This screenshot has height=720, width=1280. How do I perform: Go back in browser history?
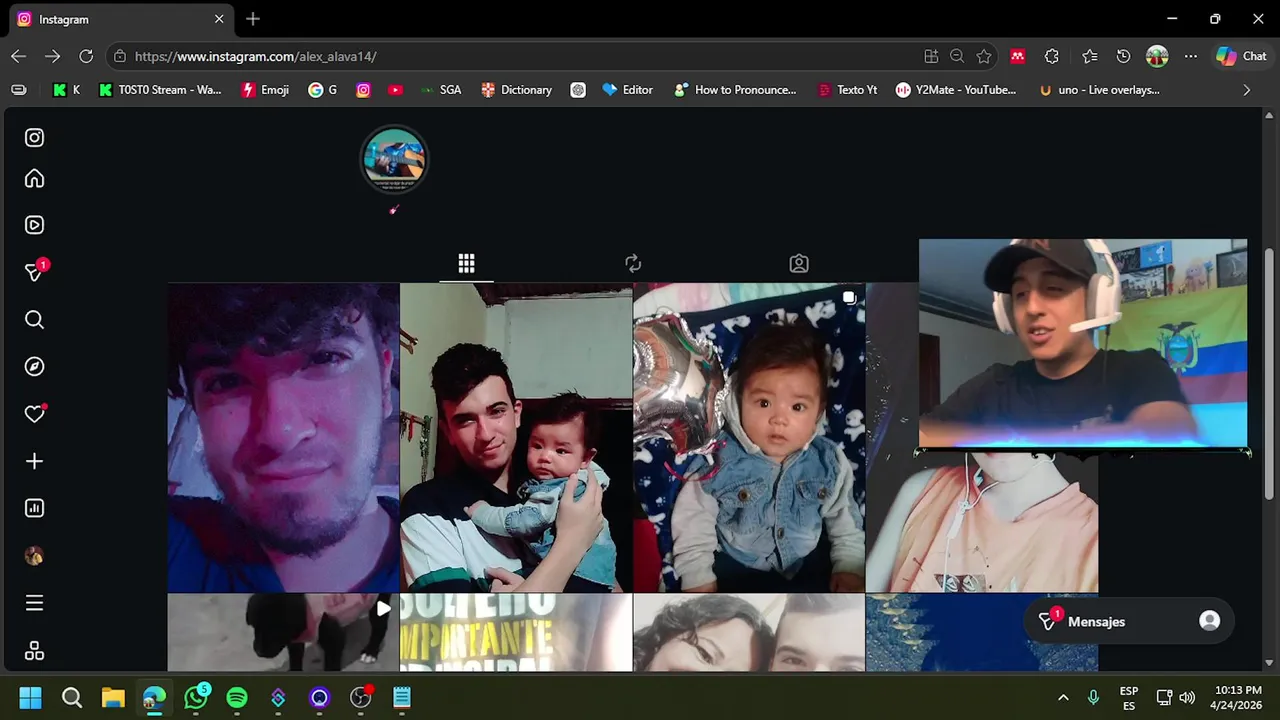pyautogui.click(x=19, y=56)
